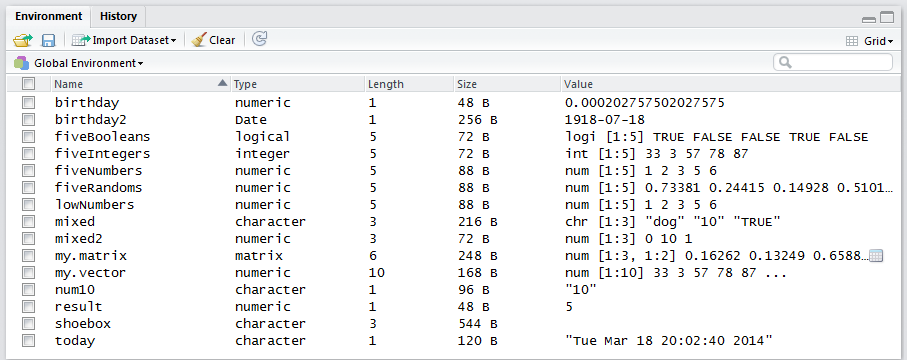Click the Import Dataset table icon
907x360 pixels.
tap(81, 40)
